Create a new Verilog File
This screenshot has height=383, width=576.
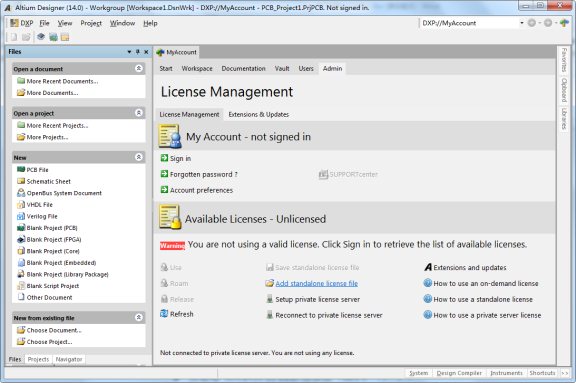point(37,216)
